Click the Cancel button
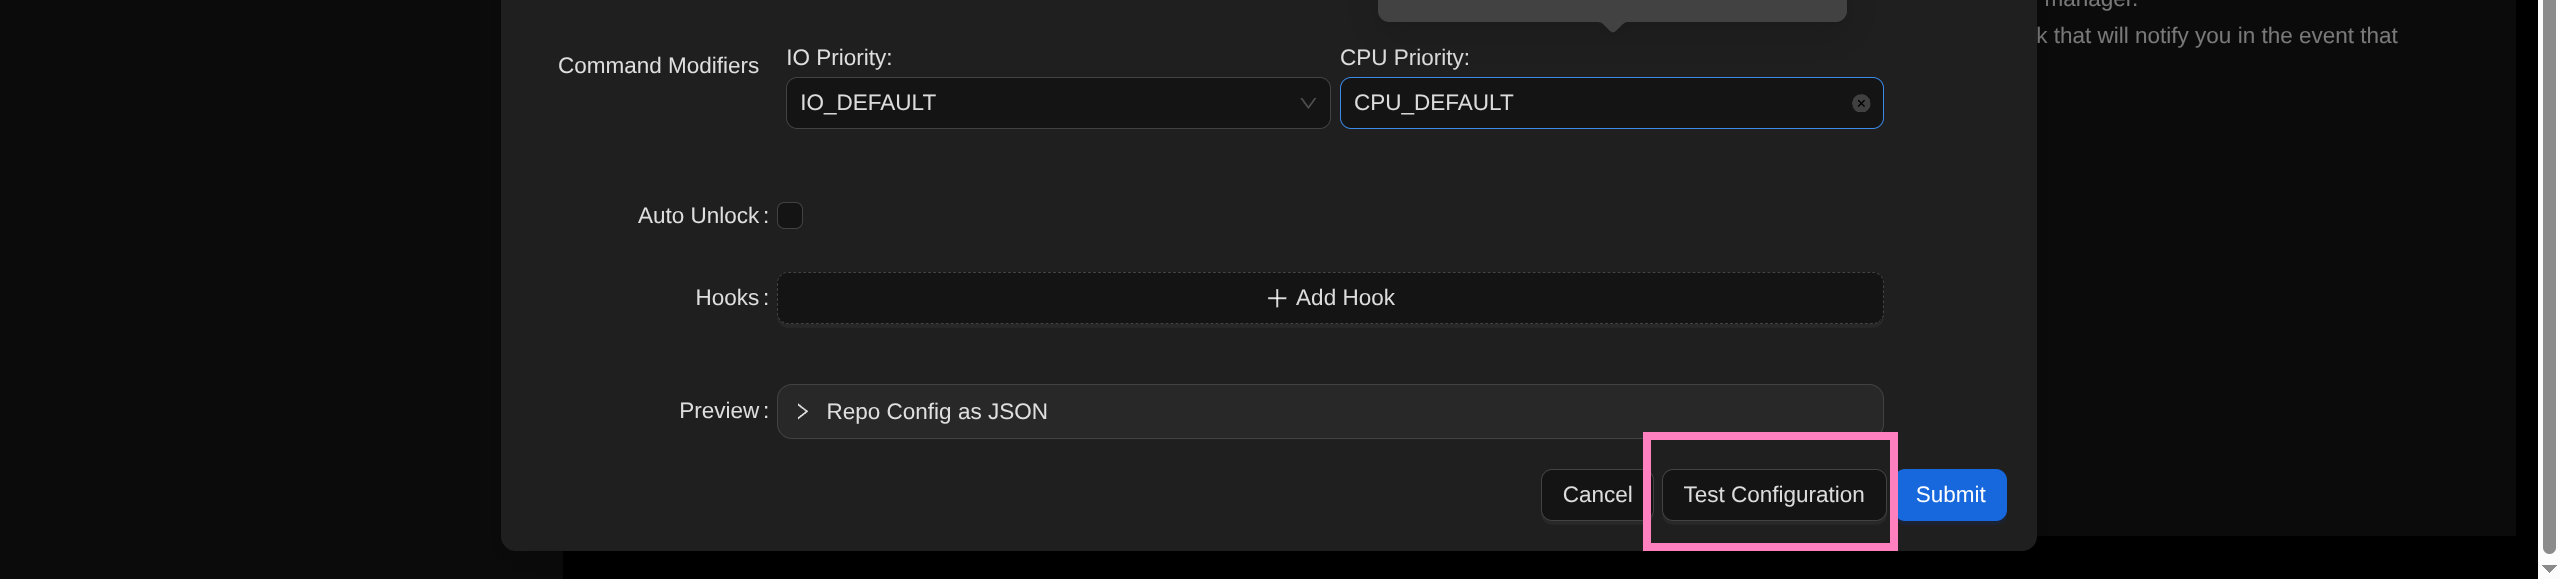The height and width of the screenshot is (579, 2560). click(x=1596, y=495)
